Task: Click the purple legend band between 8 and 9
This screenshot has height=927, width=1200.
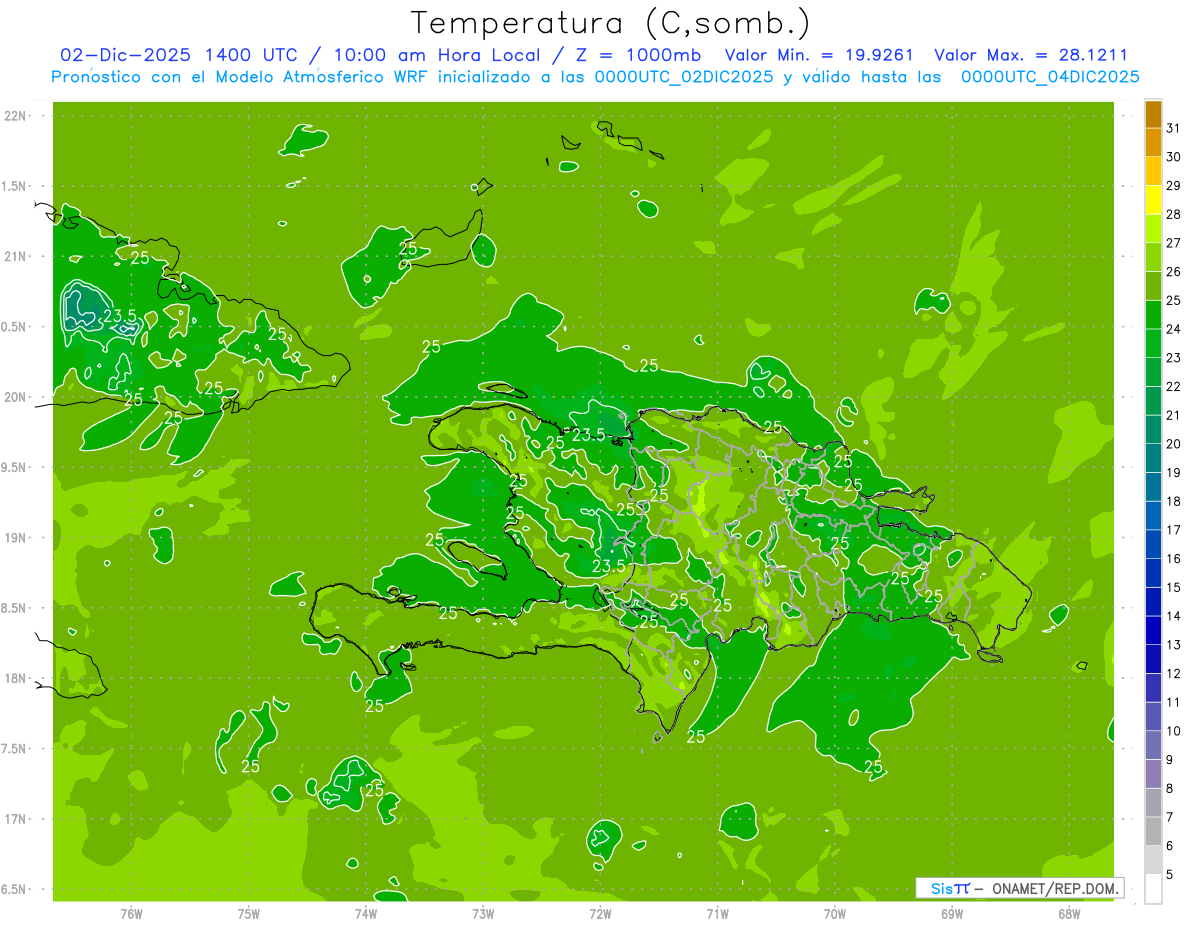Action: (1153, 774)
